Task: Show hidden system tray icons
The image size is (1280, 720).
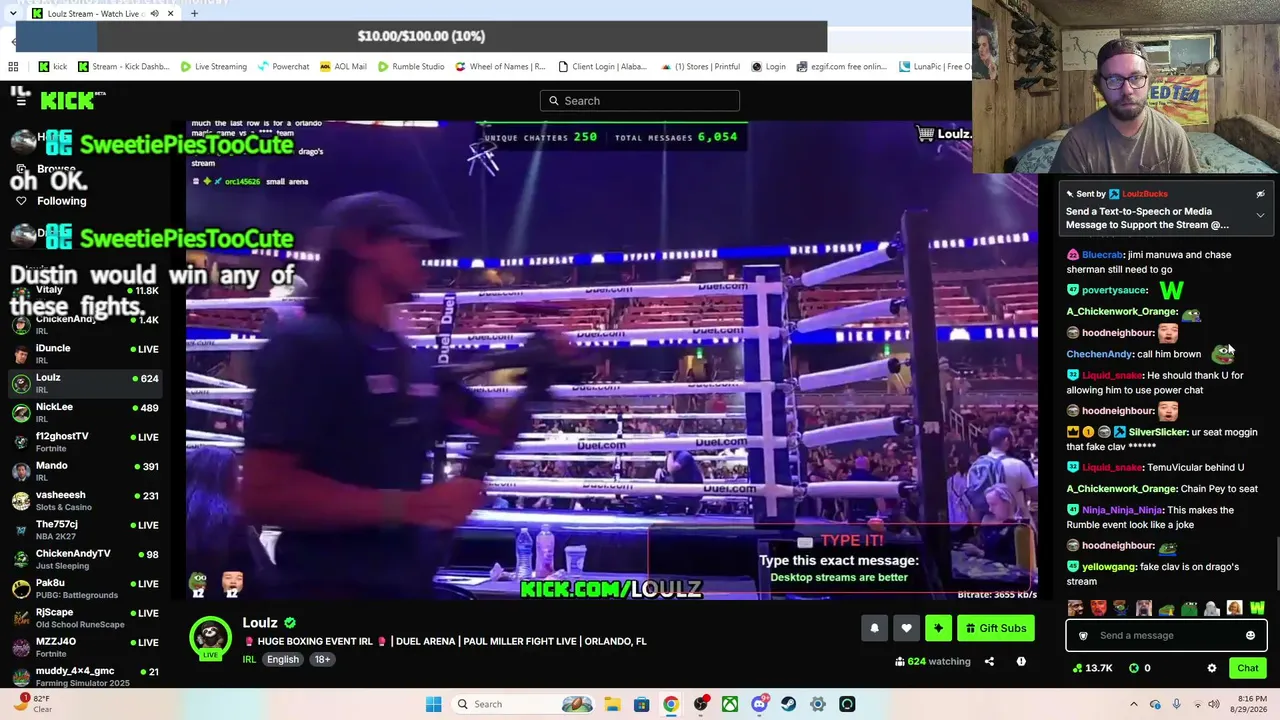Action: coord(1133,704)
